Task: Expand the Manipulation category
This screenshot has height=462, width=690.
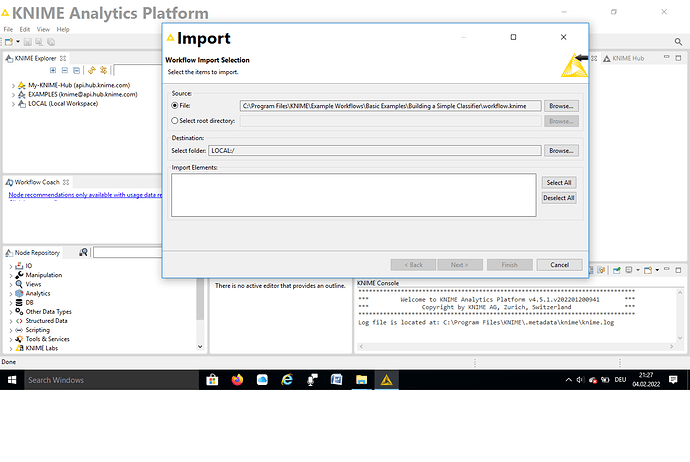Action: 11,275
